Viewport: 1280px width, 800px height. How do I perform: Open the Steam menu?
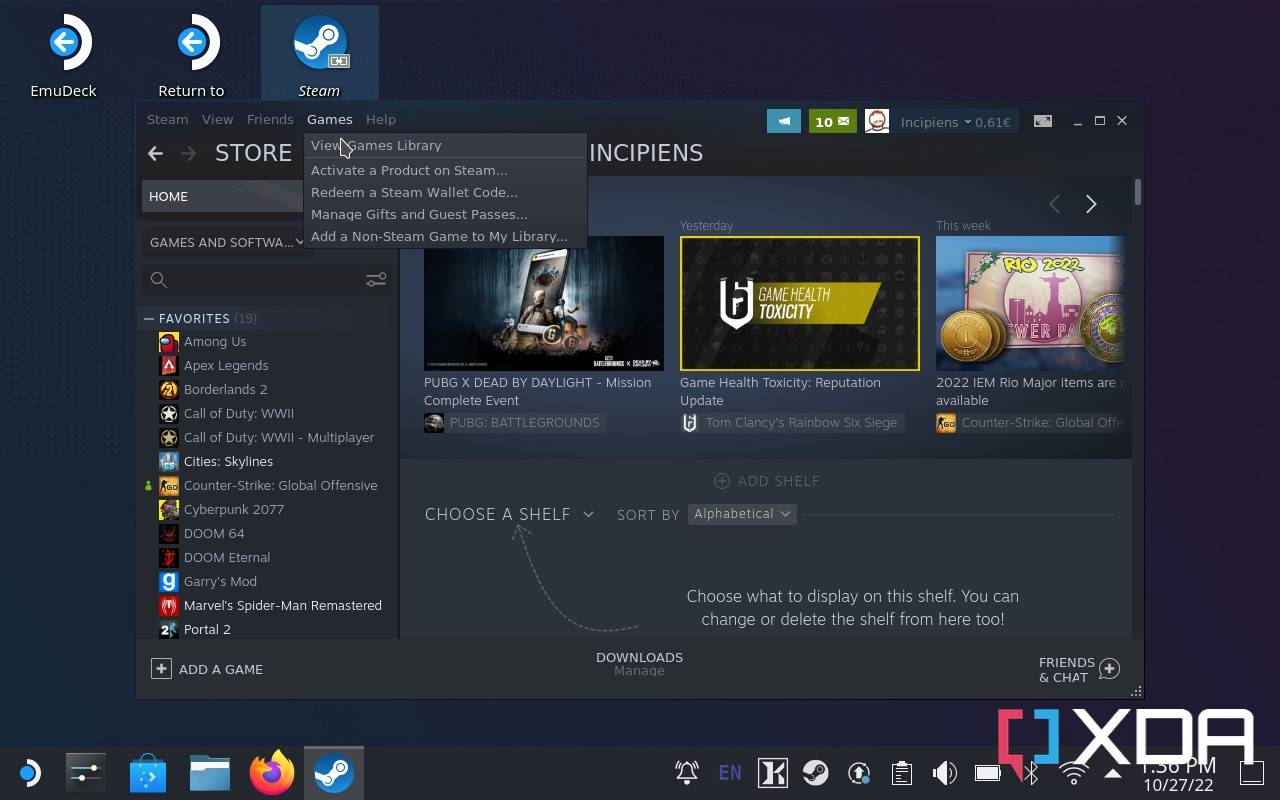pos(167,119)
